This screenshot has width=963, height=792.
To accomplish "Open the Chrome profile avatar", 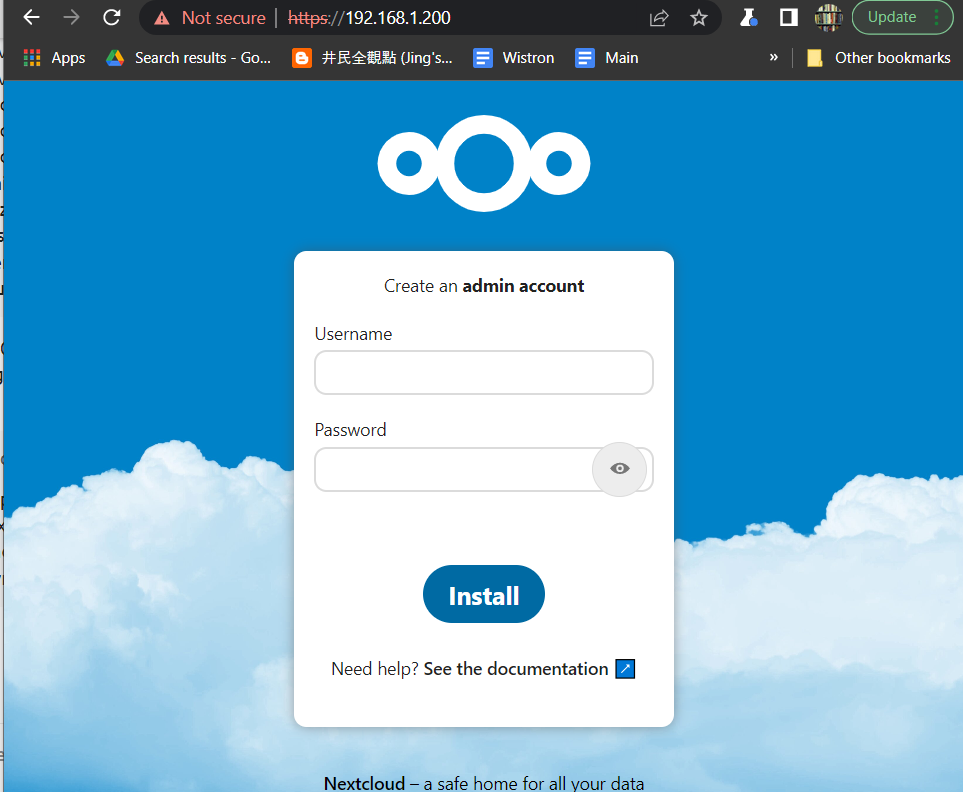I will tap(828, 17).
